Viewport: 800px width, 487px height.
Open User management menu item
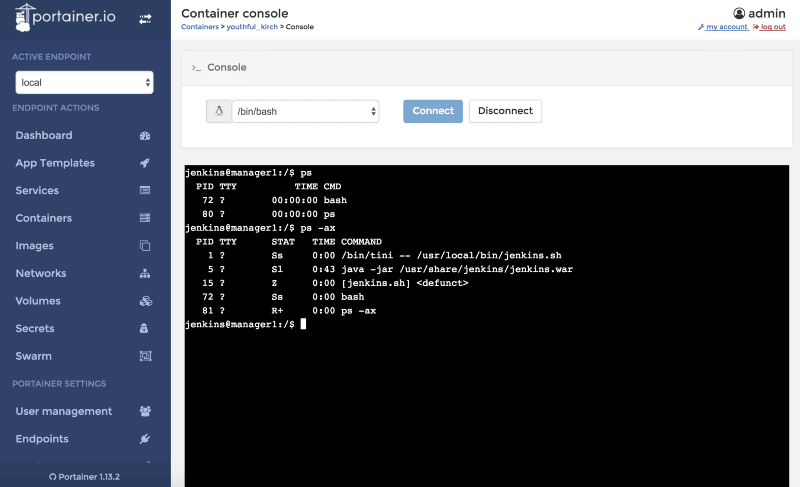pyautogui.click(x=64, y=411)
